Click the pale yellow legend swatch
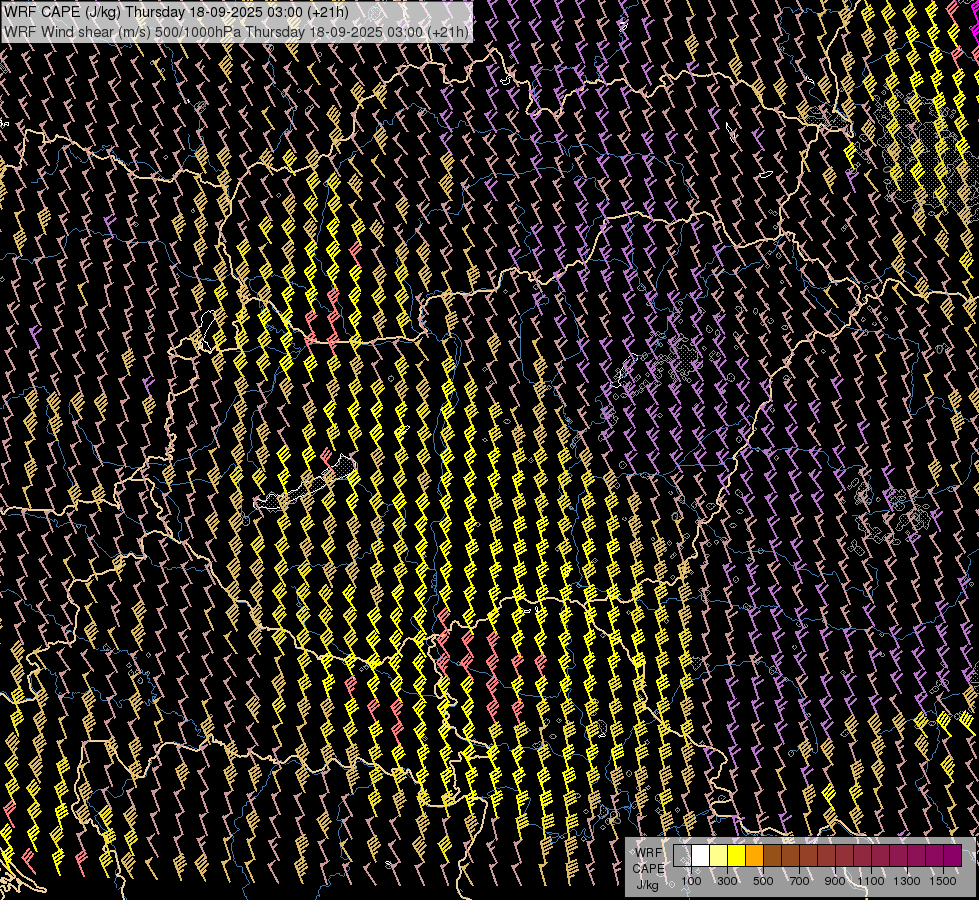The width and height of the screenshot is (979, 900). [x=718, y=856]
